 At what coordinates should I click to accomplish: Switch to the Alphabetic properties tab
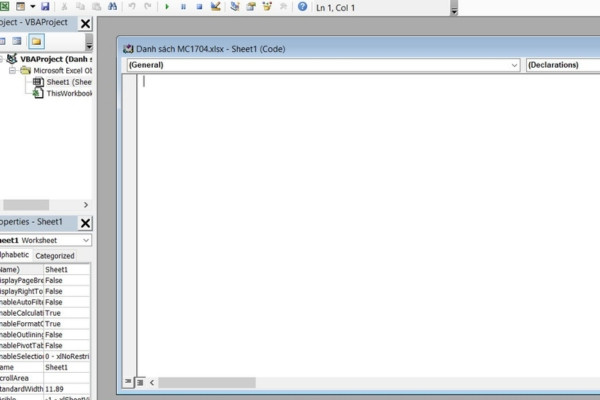point(15,255)
